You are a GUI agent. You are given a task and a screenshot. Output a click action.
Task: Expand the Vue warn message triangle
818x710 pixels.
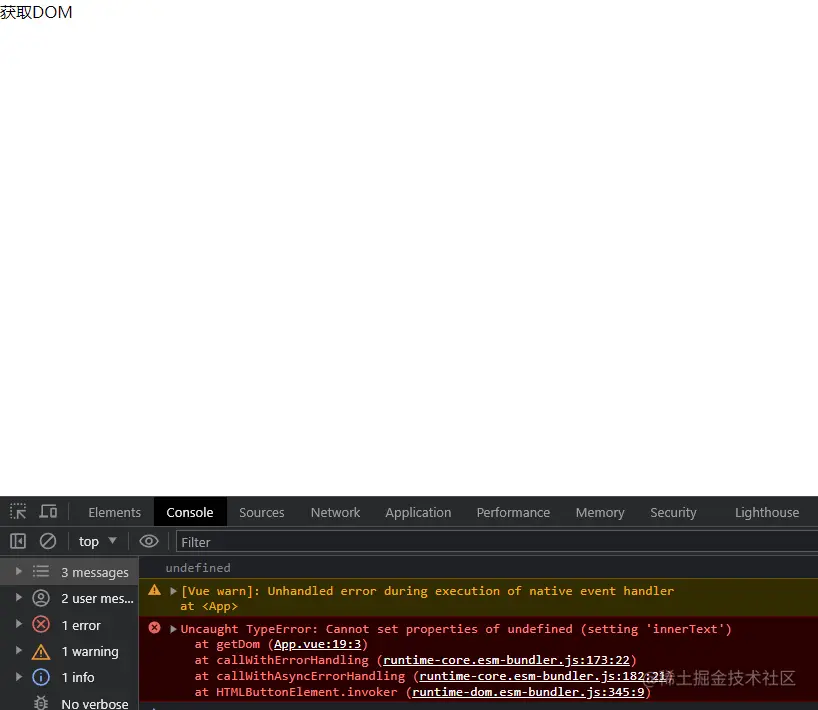tap(173, 591)
